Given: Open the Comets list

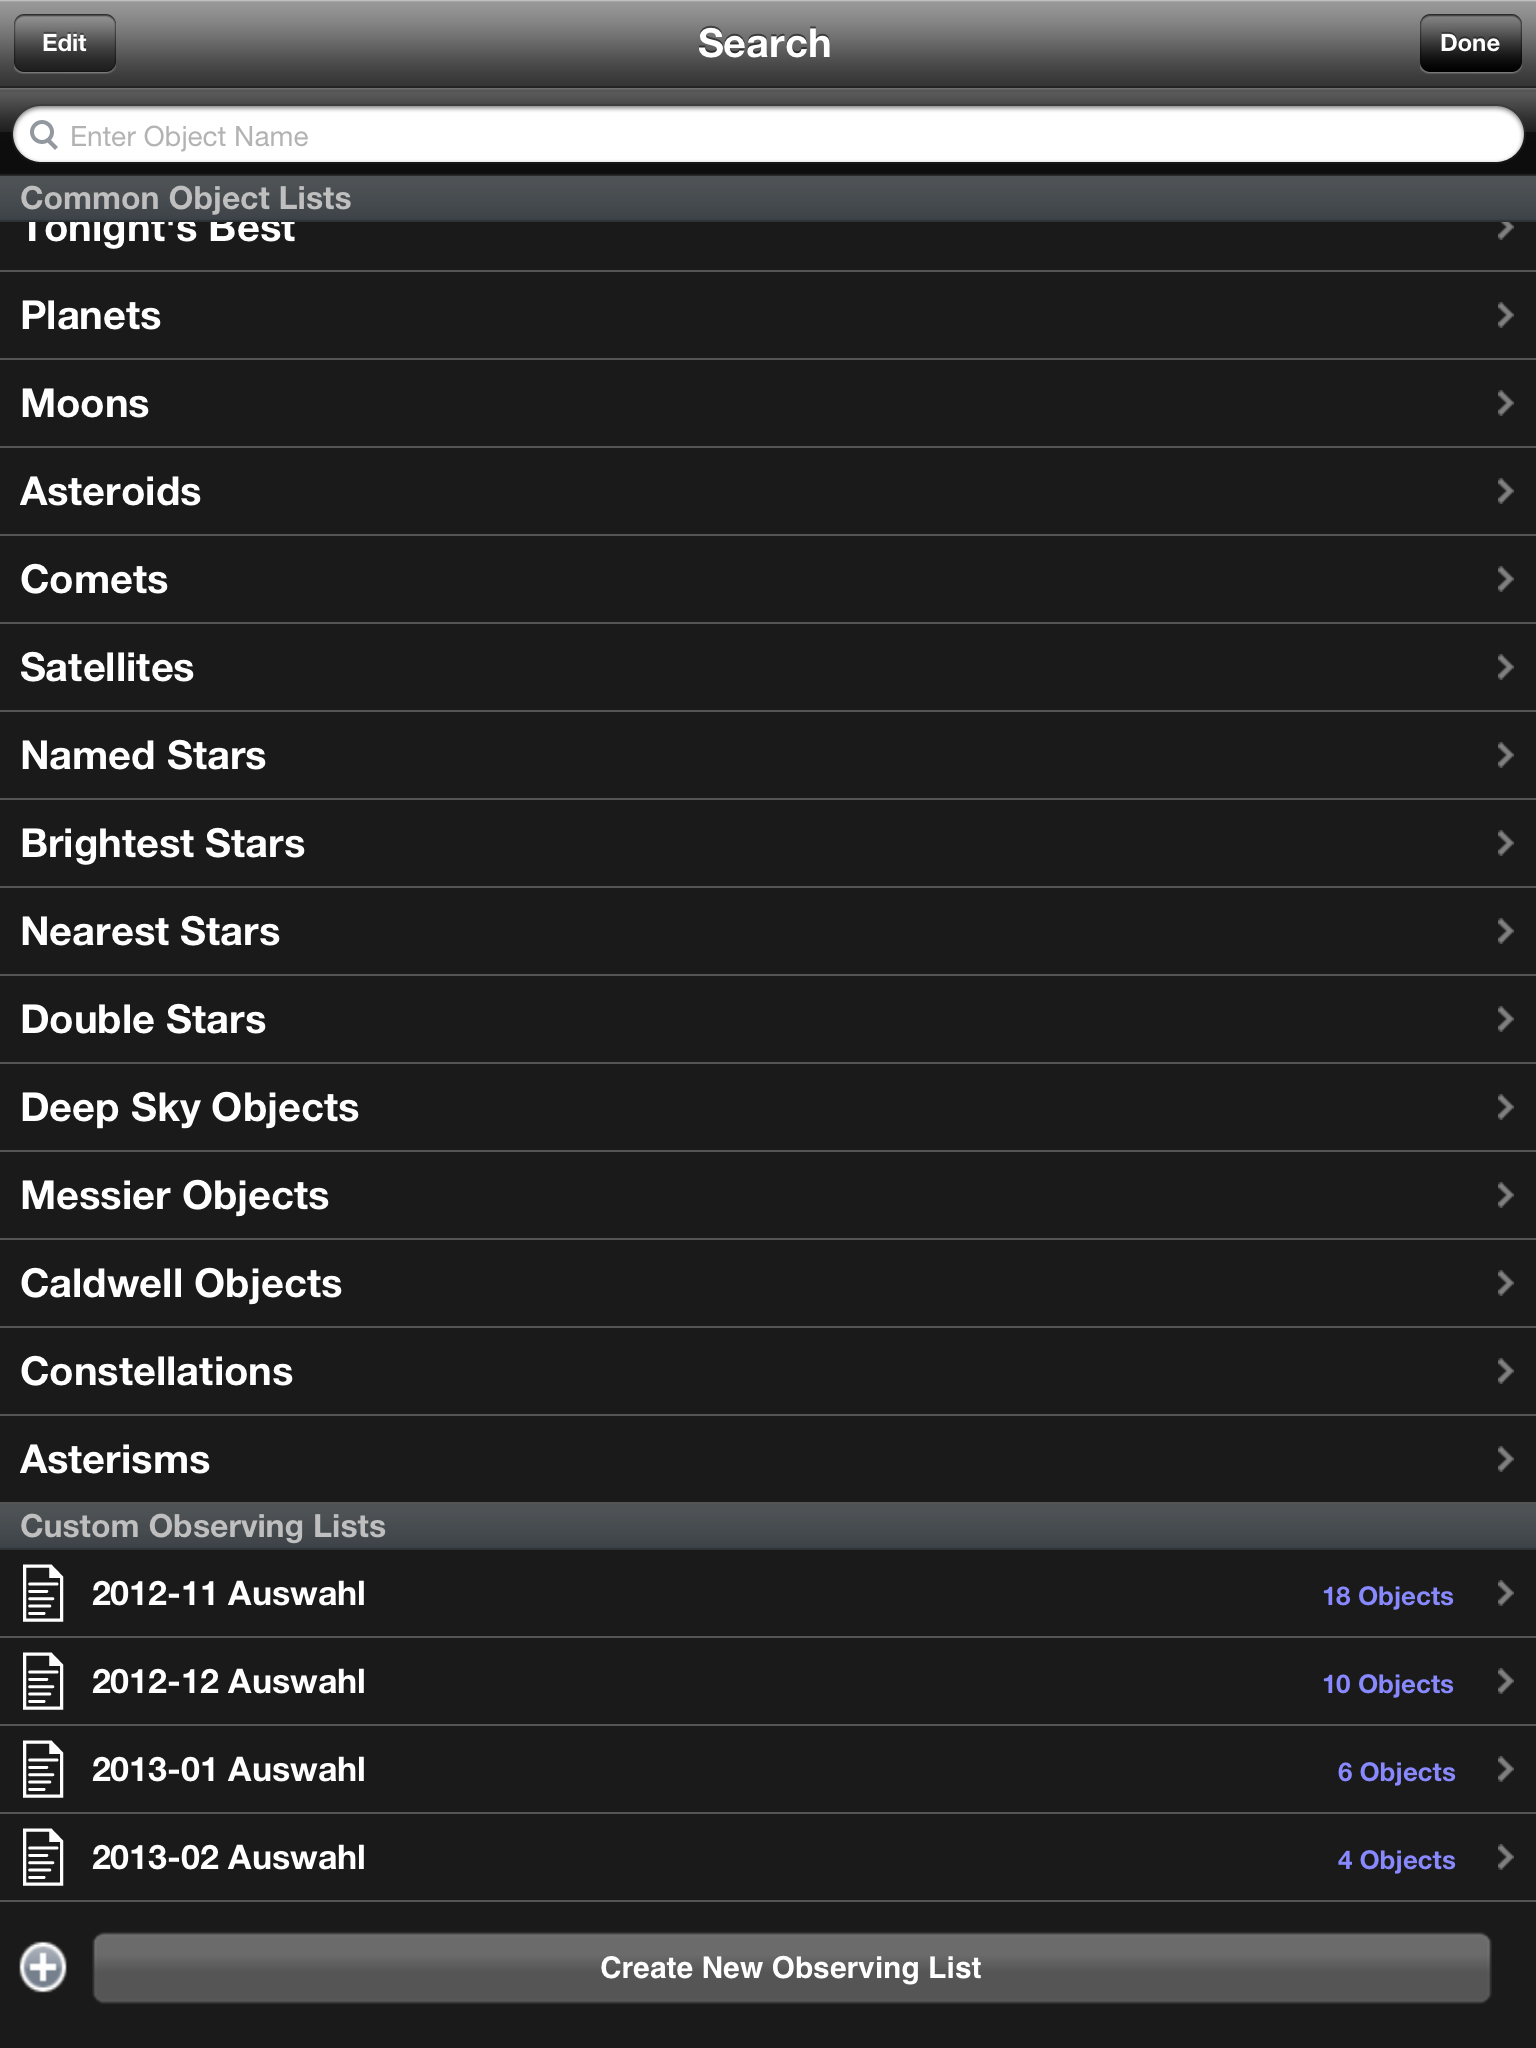Looking at the screenshot, I should pos(95,580).
